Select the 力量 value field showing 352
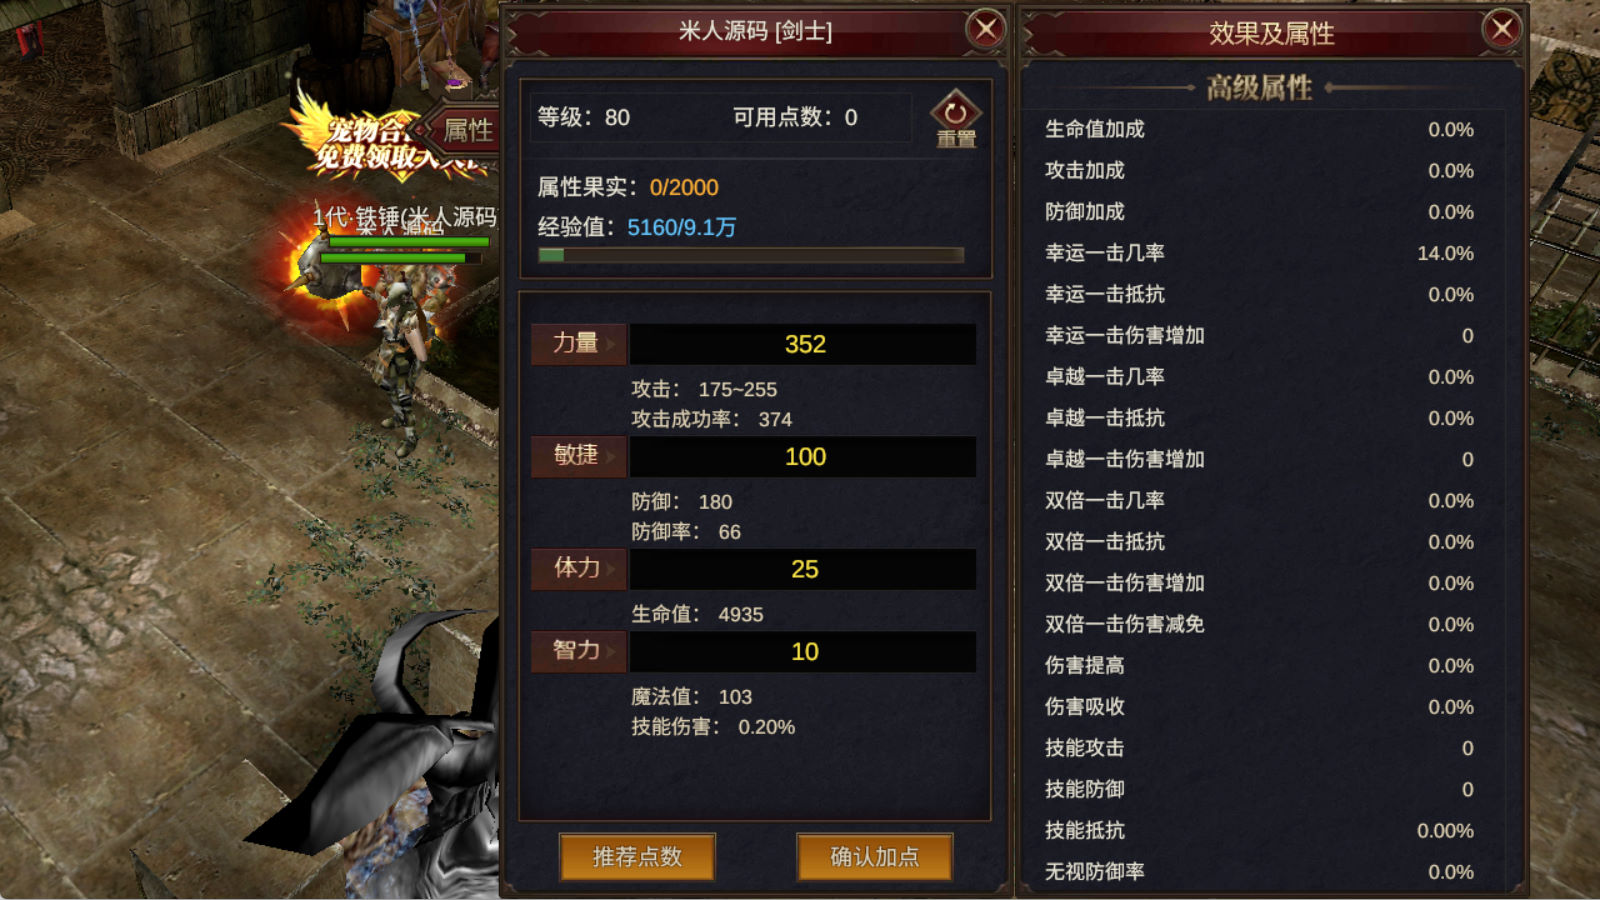1600x900 pixels. pyautogui.click(x=804, y=344)
